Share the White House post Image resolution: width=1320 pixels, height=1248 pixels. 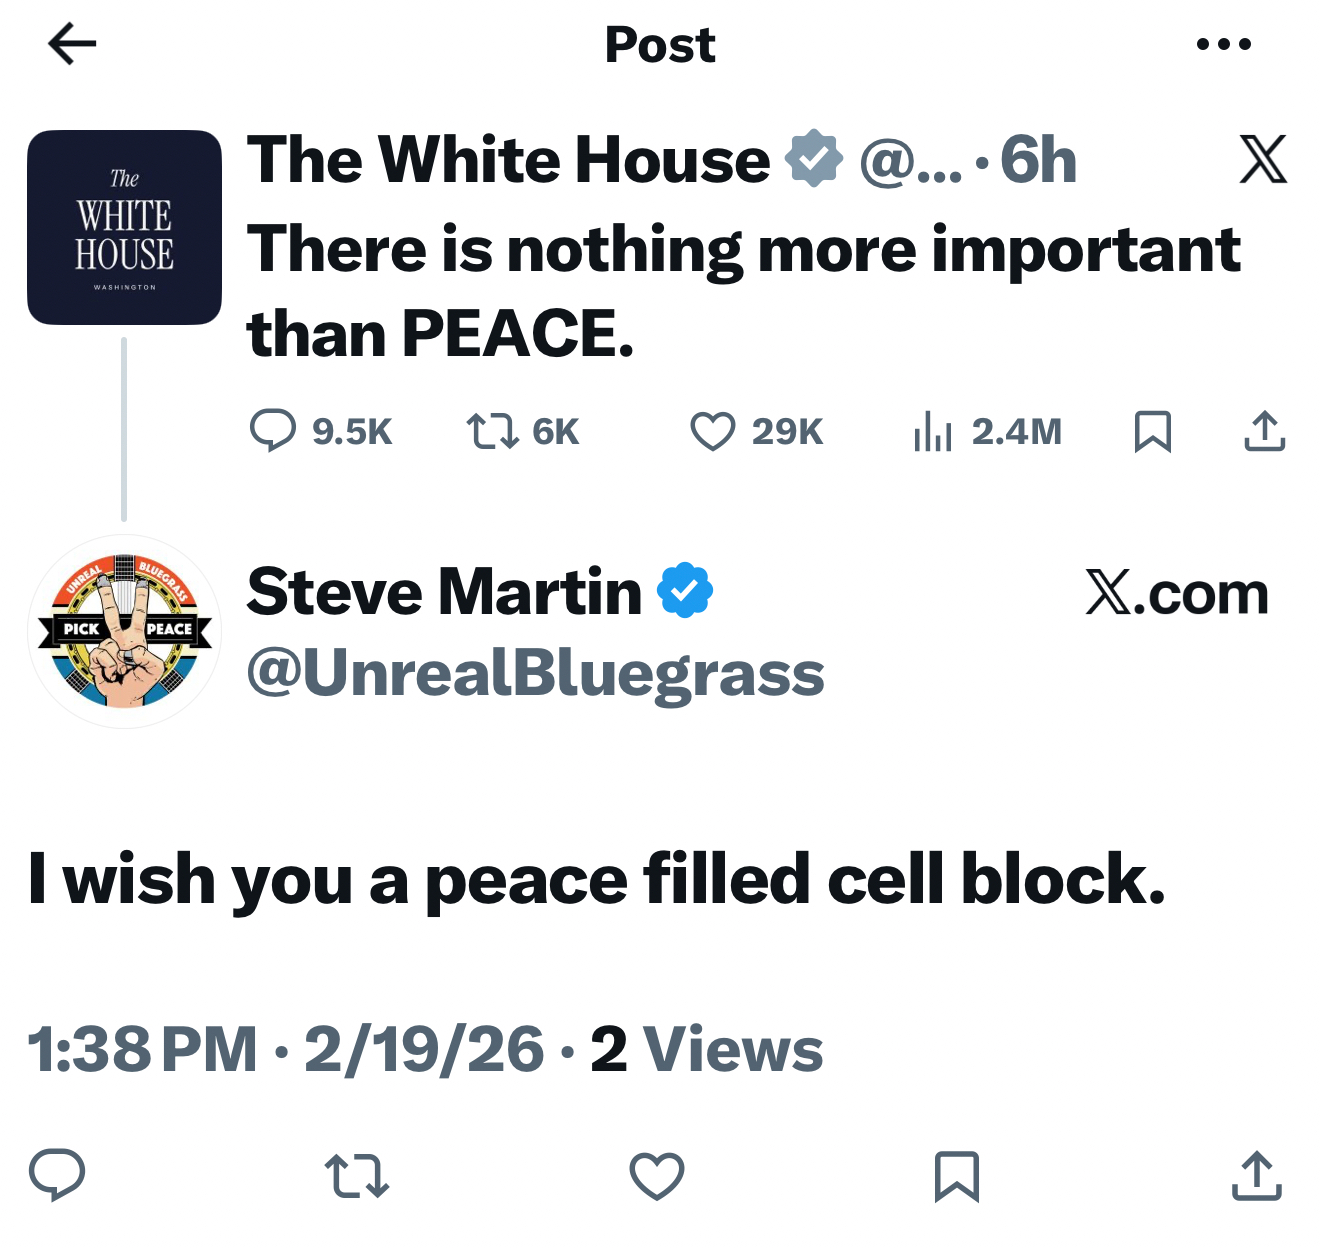pos(1264,431)
